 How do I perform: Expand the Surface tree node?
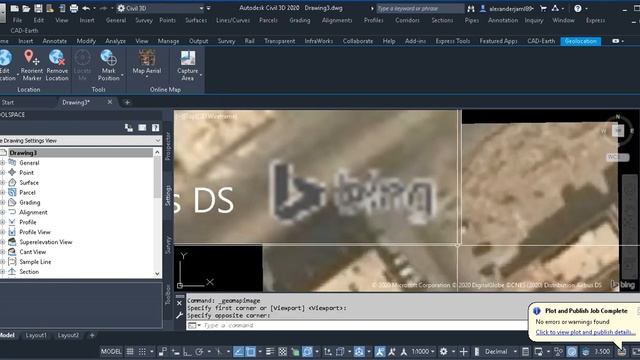point(2,182)
